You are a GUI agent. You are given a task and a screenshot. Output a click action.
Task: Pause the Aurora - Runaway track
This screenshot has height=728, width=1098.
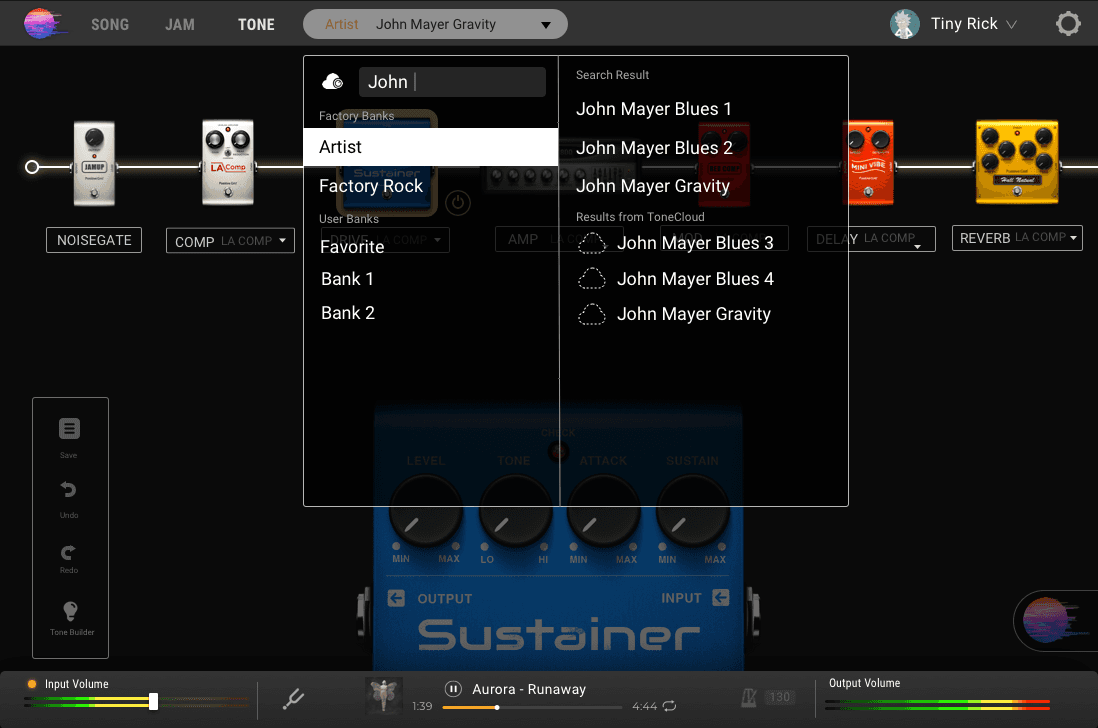click(x=453, y=689)
